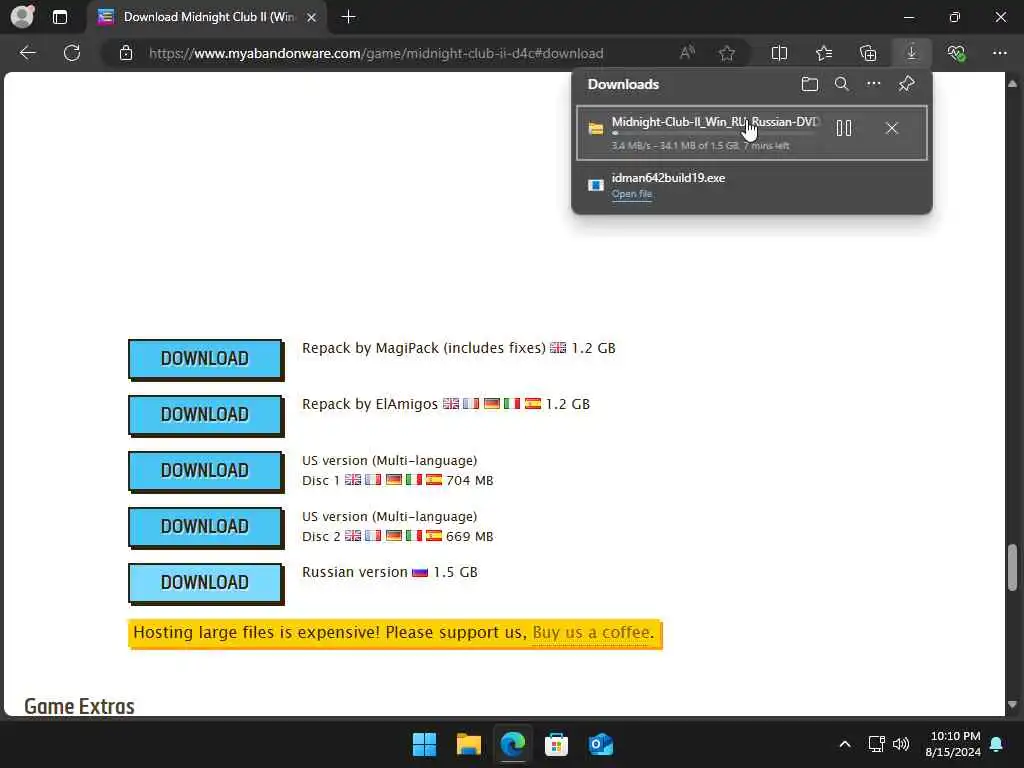The image size is (1024, 768).
Task: Follow the Buy us a coffee link
Action: [593, 633]
